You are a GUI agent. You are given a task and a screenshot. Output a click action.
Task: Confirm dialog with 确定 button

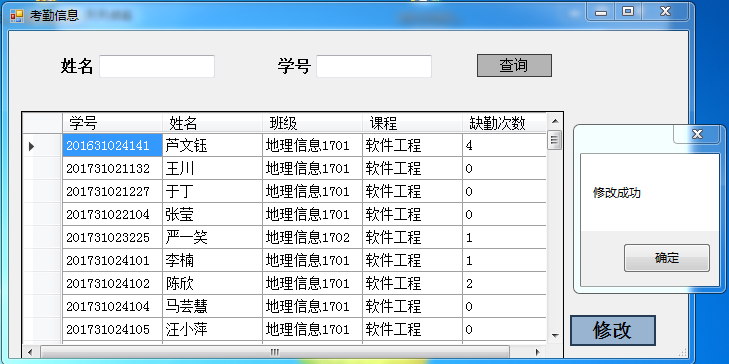(x=667, y=258)
